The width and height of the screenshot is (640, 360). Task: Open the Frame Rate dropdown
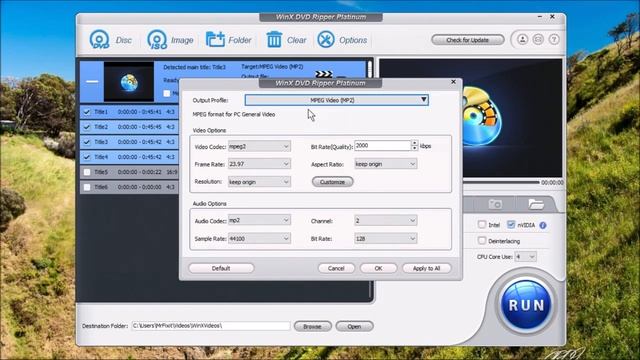click(x=259, y=164)
